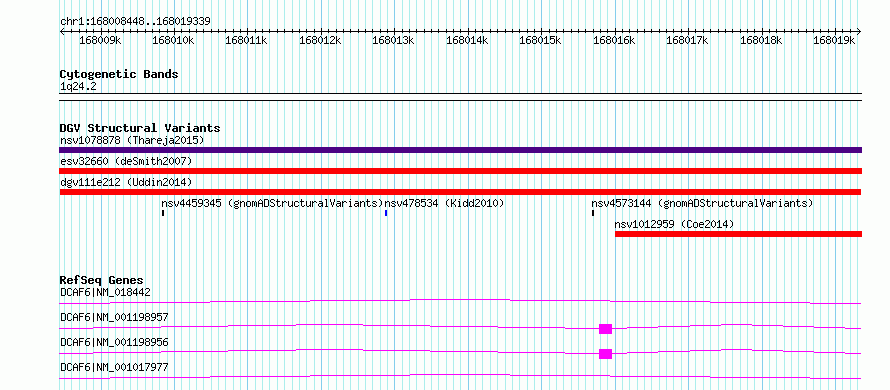Select the RefSeq Genes track title
This screenshot has height=390, width=890.
coord(102,280)
